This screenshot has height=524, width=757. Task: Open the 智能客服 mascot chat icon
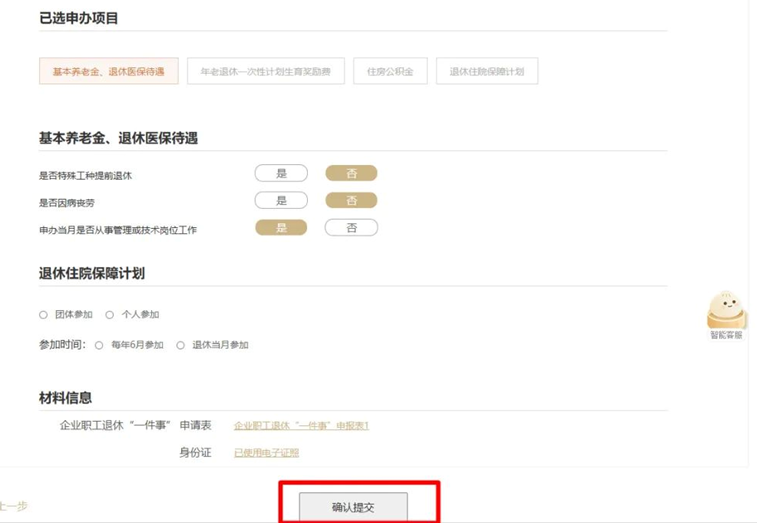tap(726, 309)
